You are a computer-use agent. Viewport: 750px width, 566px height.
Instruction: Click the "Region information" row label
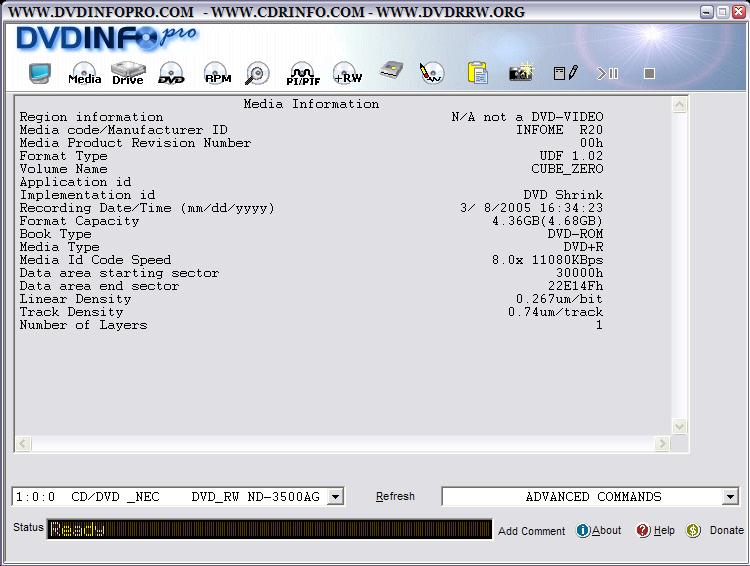tap(91, 117)
